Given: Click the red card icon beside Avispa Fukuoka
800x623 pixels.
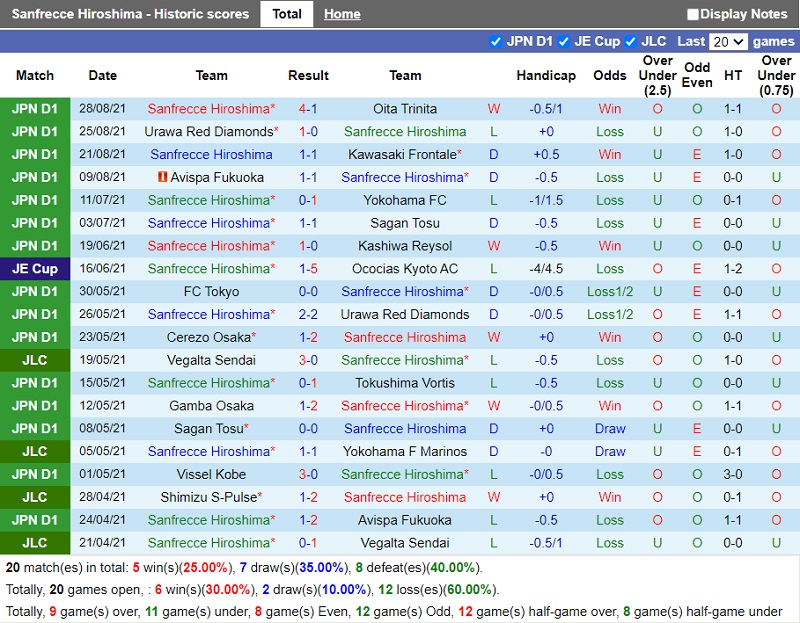Looking at the screenshot, I should (160, 177).
